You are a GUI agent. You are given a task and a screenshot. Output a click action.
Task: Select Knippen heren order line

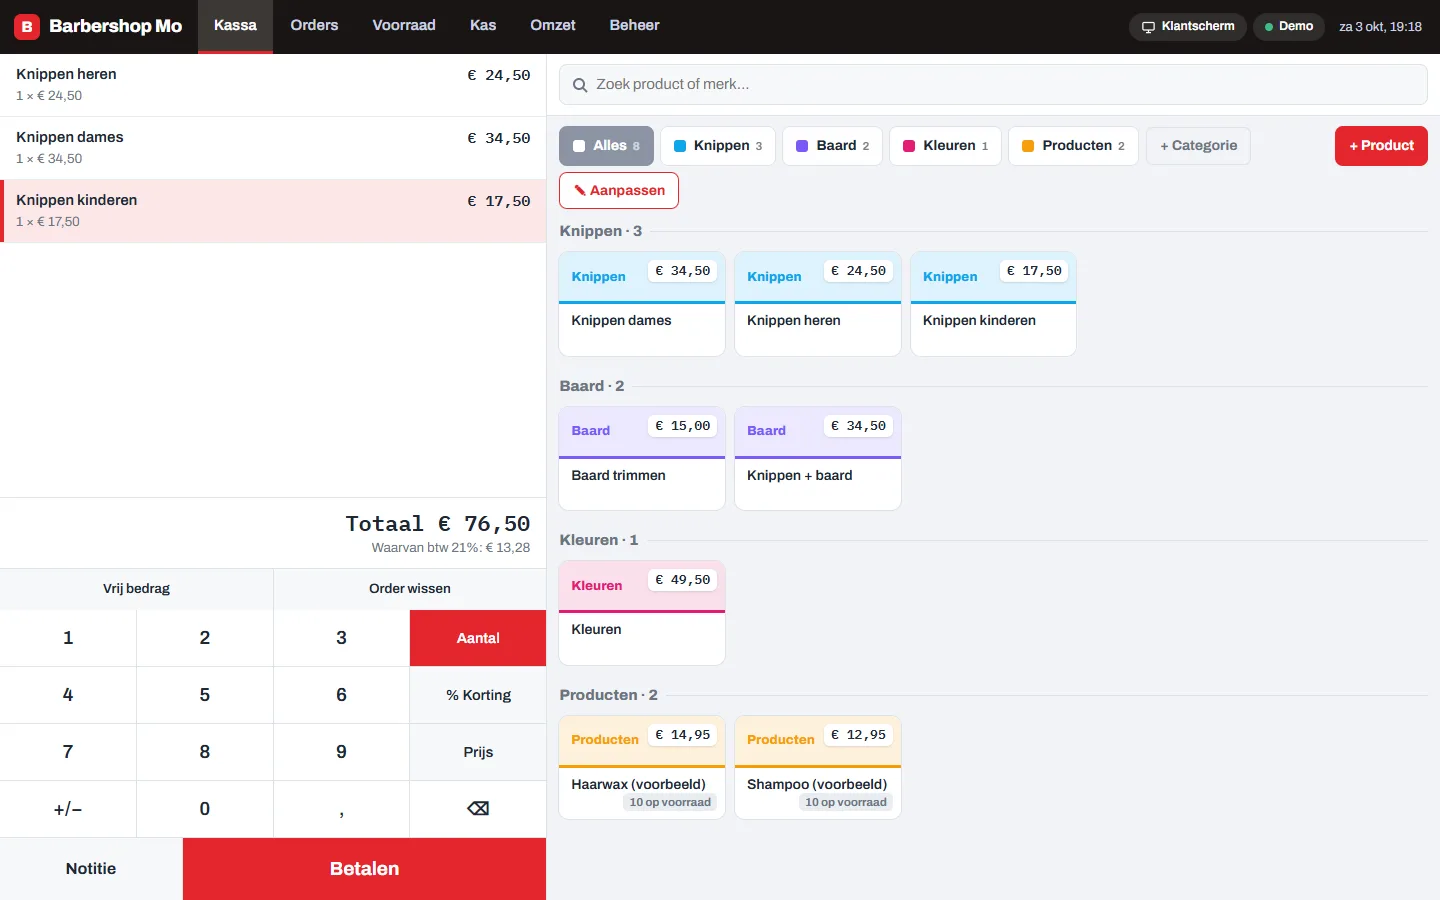[x=273, y=85]
